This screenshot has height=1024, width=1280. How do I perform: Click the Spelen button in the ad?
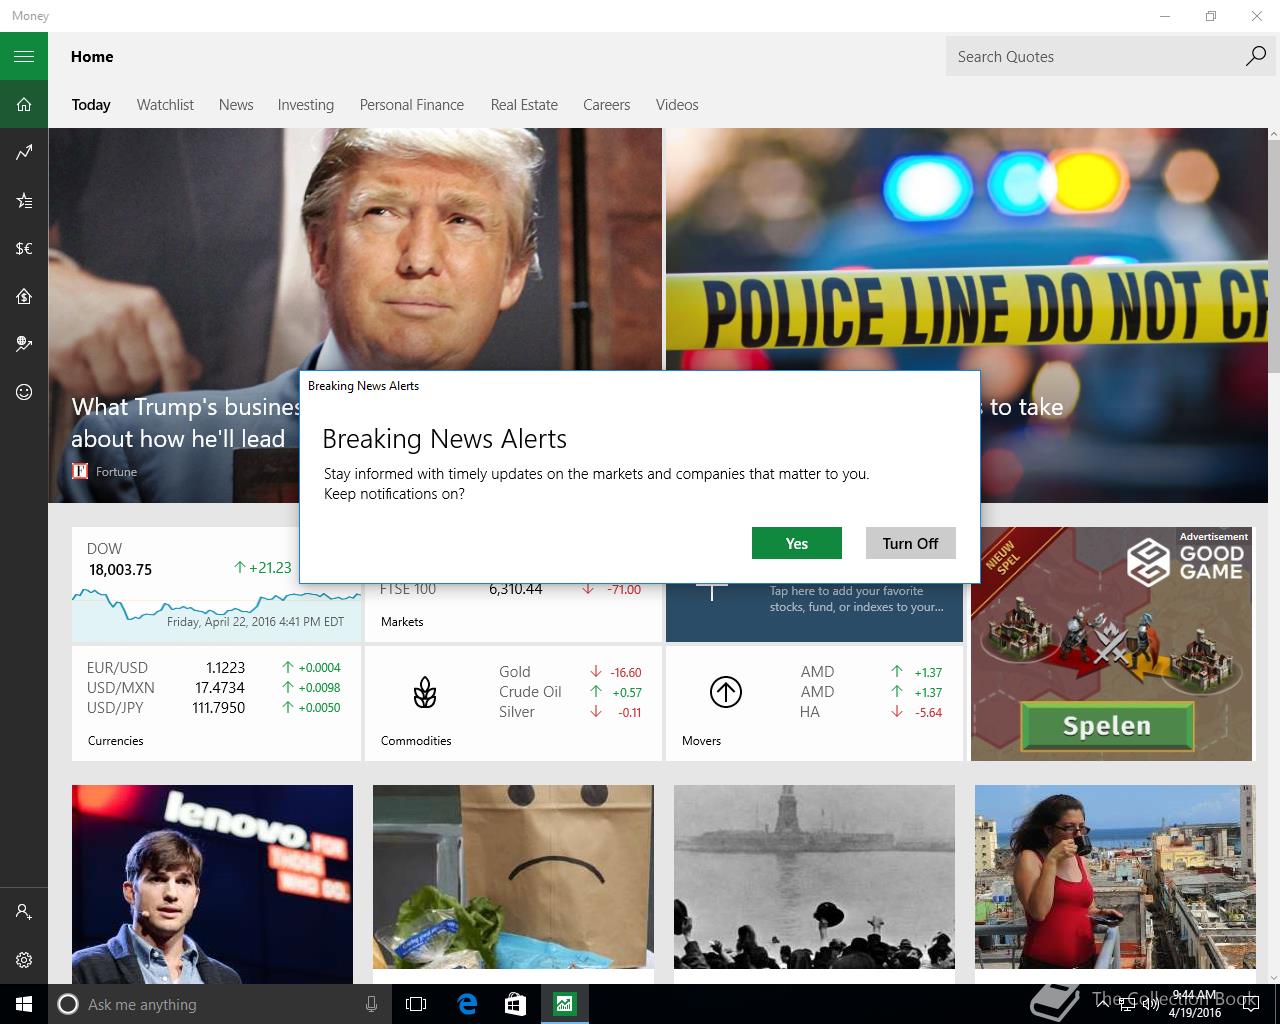click(x=1107, y=725)
